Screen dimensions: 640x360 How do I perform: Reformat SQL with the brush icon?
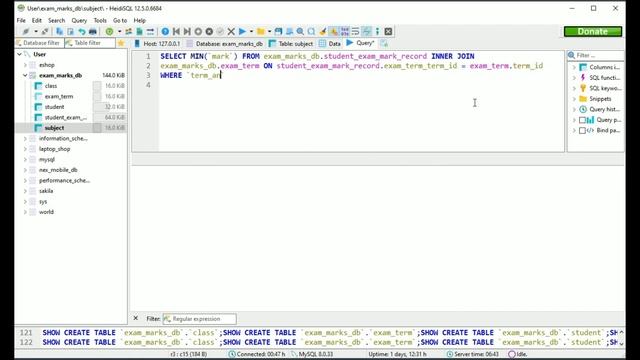[323, 31]
